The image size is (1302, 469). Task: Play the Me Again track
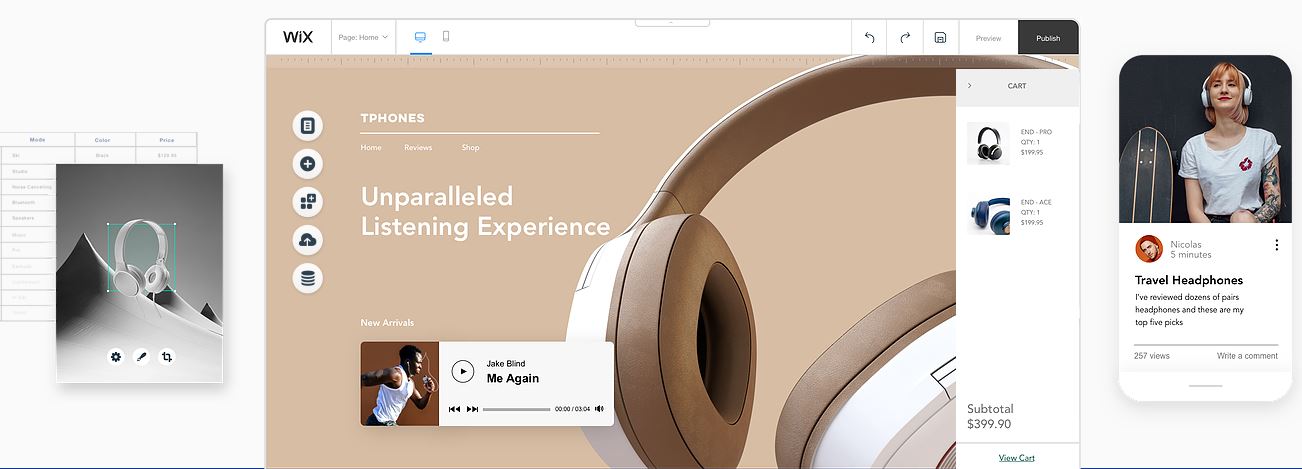tap(462, 371)
